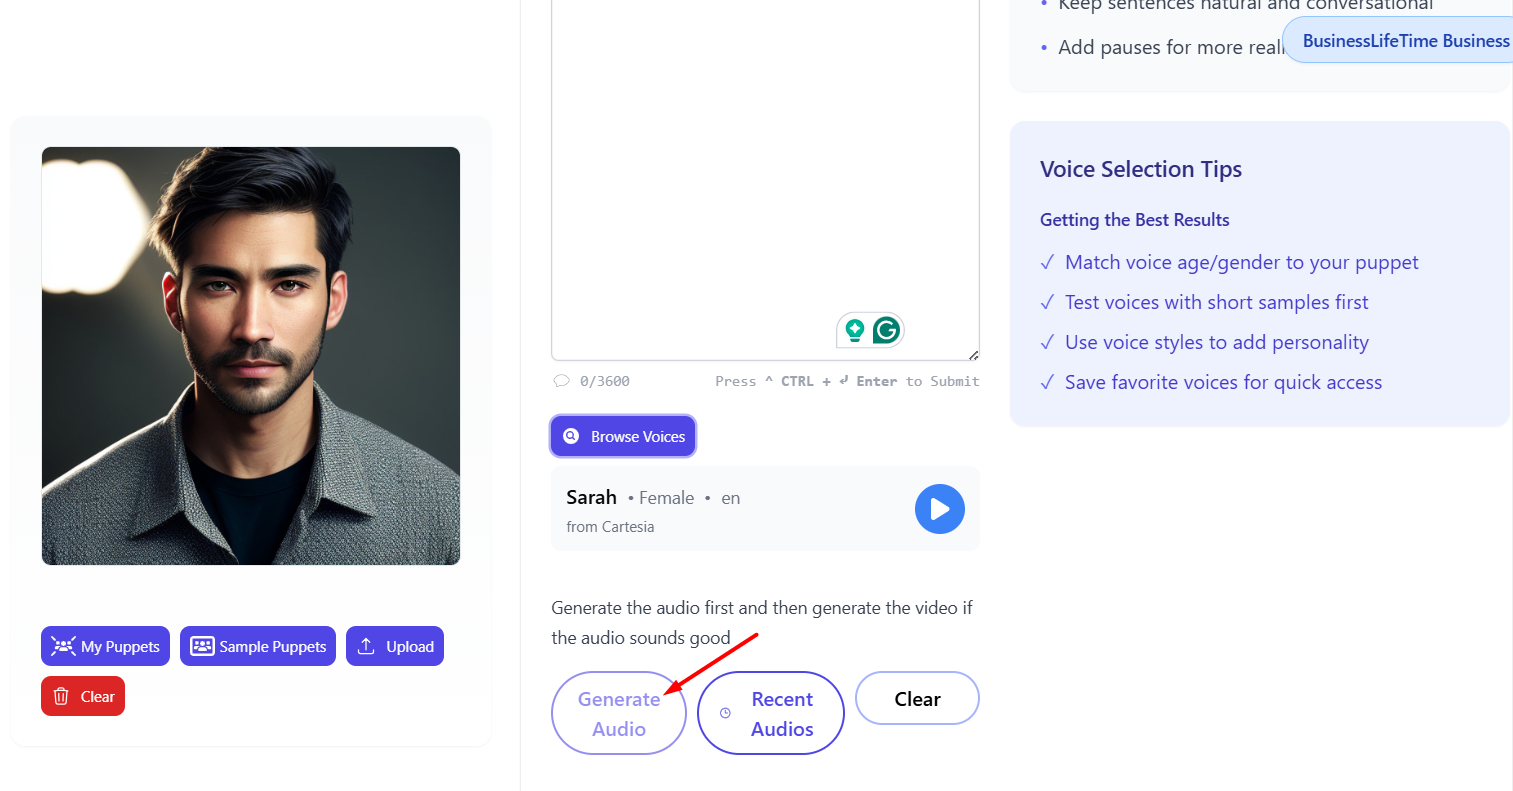
Task: Click the green lightbulb suggestion icon
Action: point(854,330)
